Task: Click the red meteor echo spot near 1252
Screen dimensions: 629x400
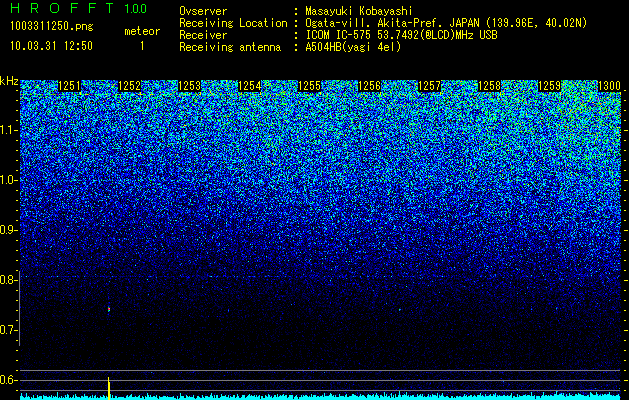Action: tap(109, 309)
